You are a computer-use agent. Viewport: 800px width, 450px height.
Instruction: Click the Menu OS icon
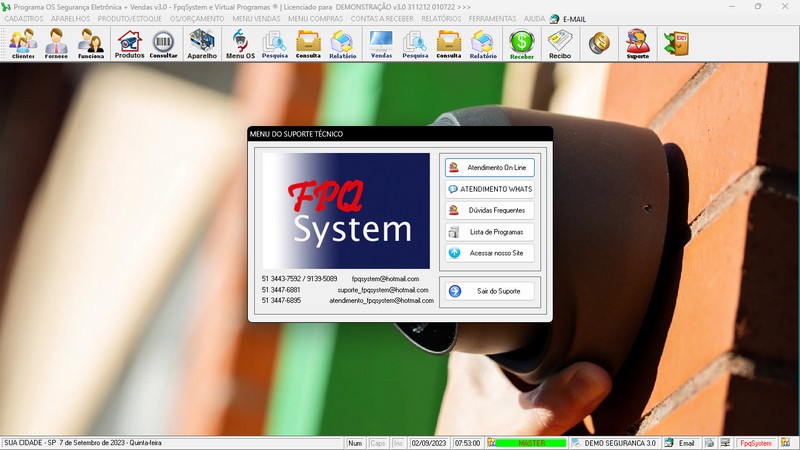coord(240,44)
